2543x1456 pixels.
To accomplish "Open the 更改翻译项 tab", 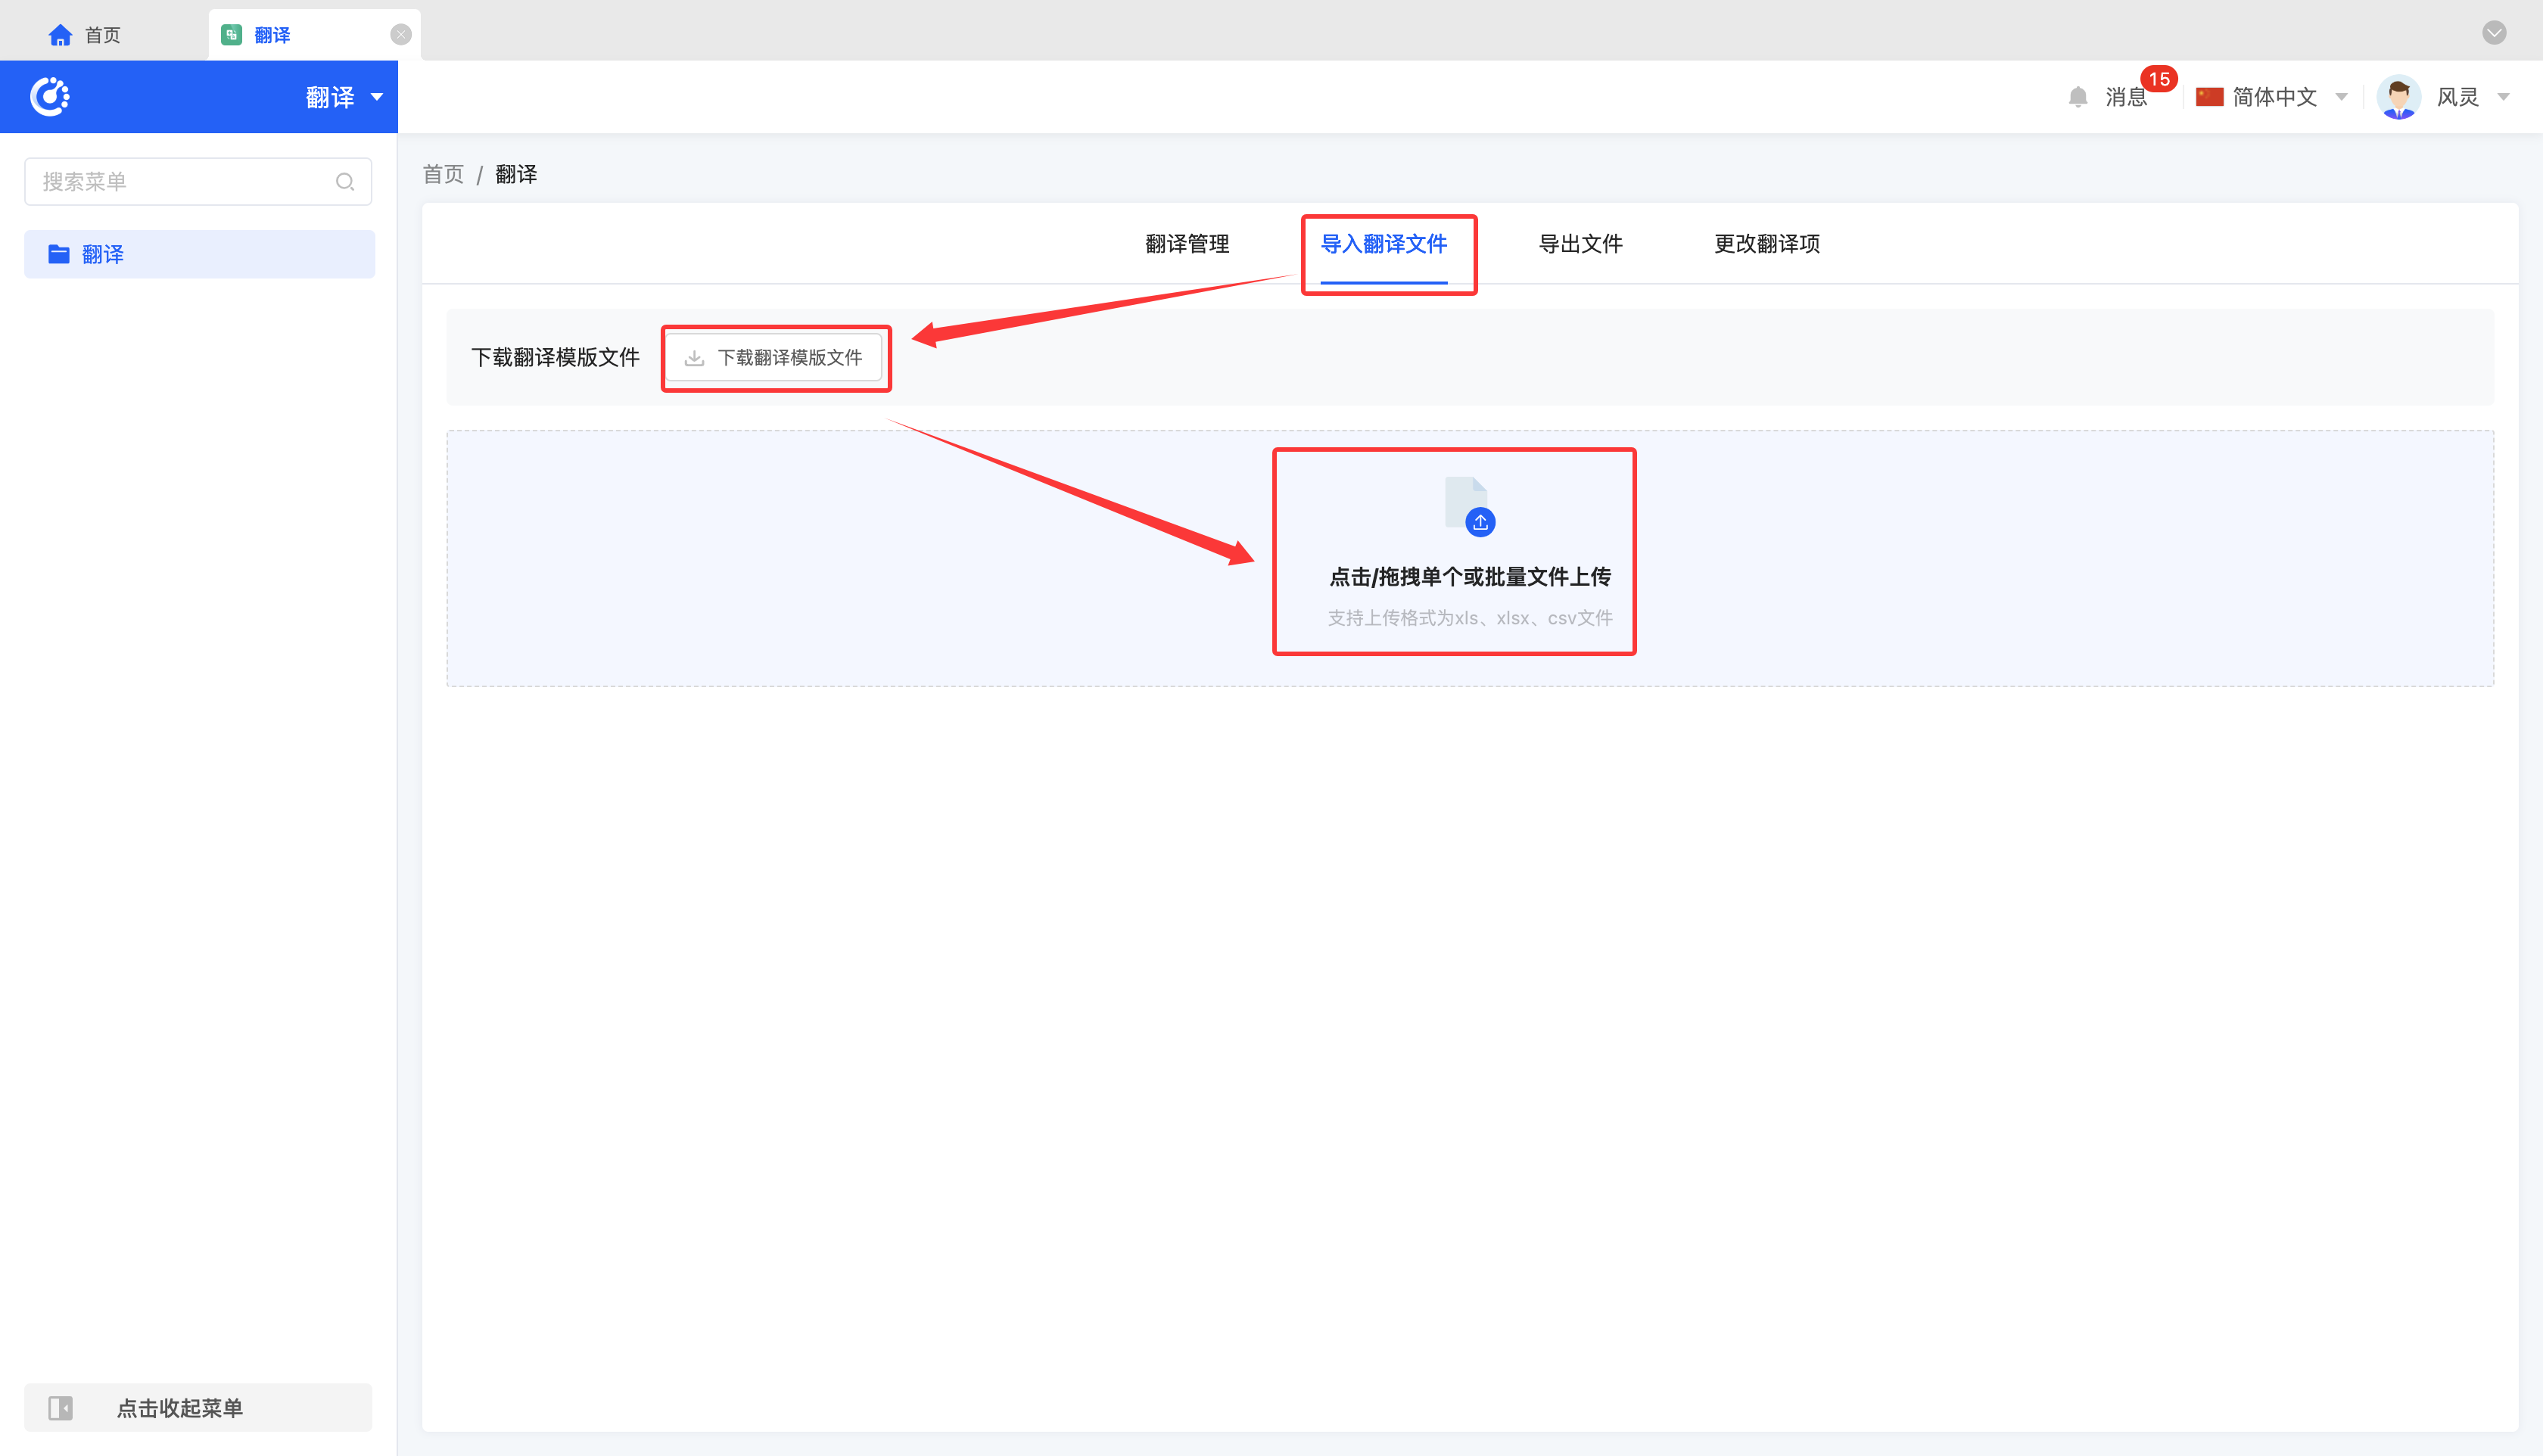I will (1766, 244).
